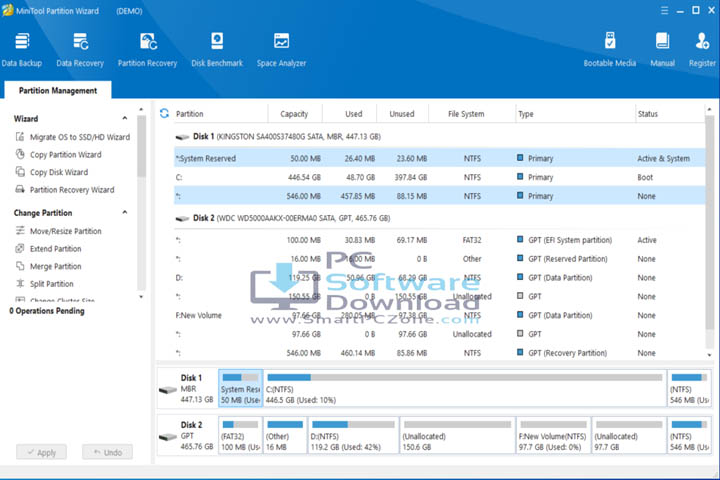Click partition list scroll down arrow

click(x=709, y=355)
